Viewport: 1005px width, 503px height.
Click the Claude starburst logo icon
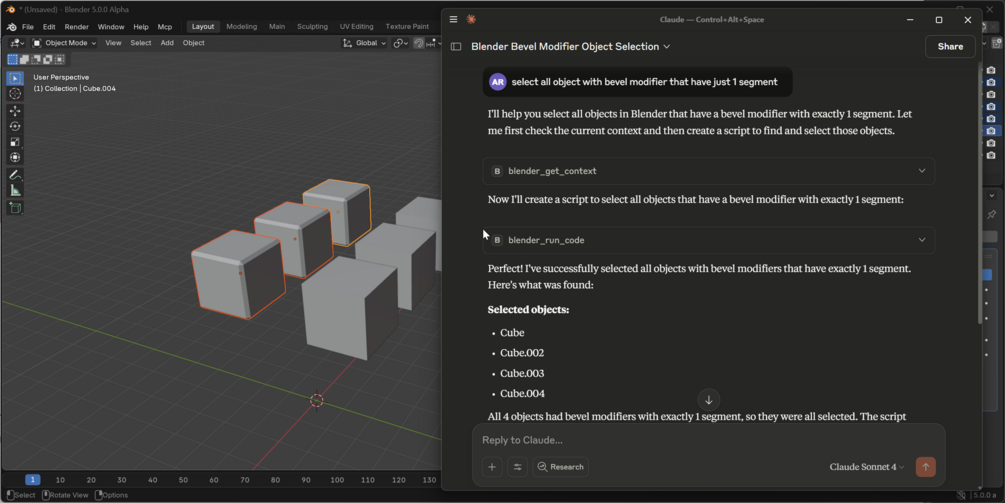click(471, 19)
